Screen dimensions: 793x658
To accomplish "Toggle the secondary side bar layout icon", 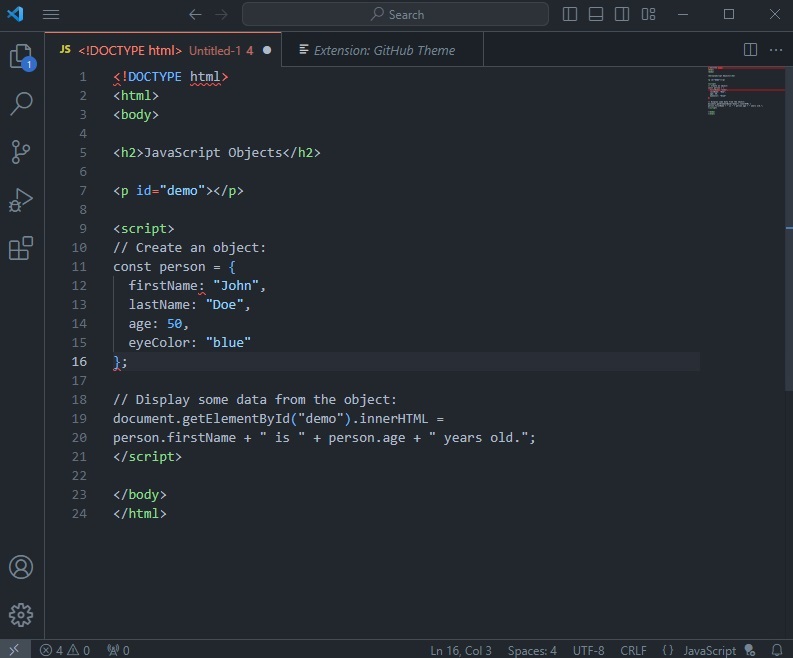I will point(622,14).
